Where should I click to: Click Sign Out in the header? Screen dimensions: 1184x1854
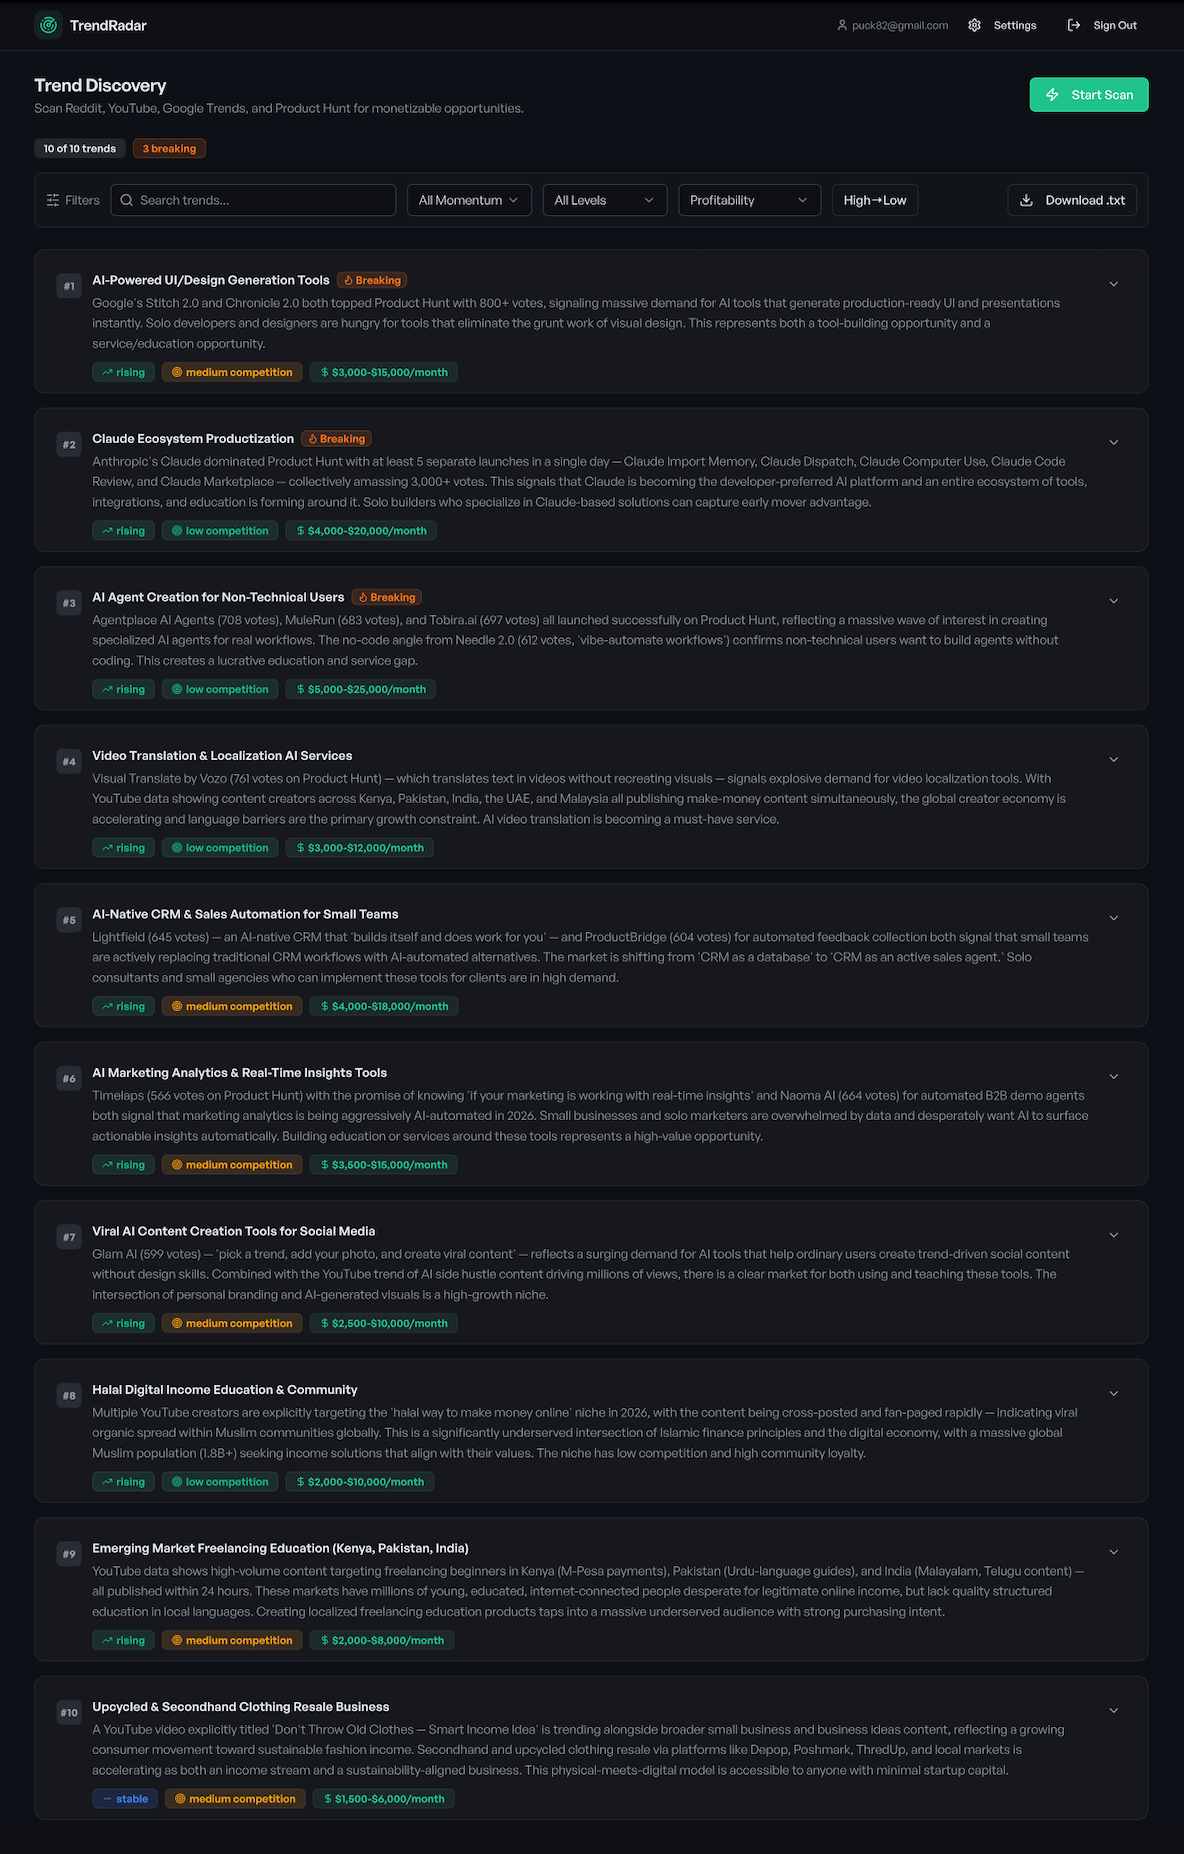(1102, 25)
